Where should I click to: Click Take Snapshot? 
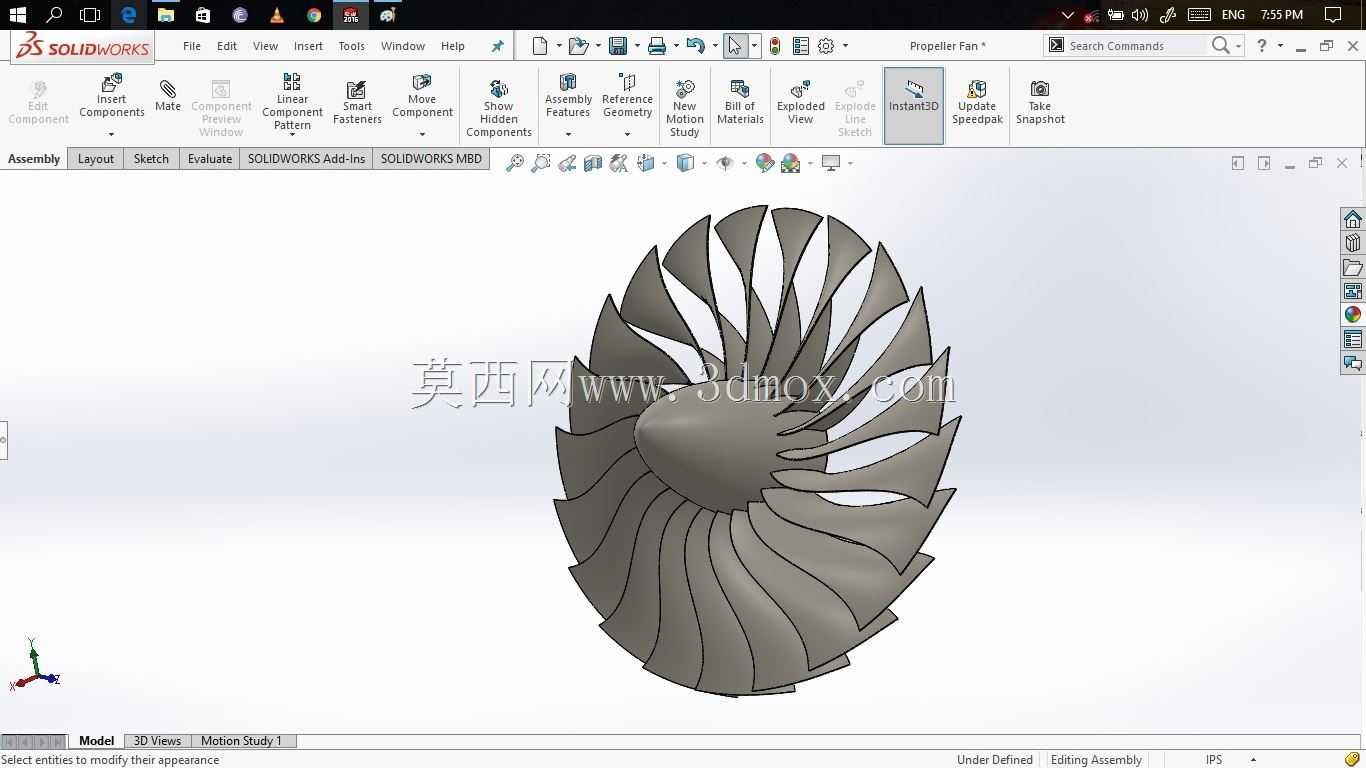click(1040, 101)
